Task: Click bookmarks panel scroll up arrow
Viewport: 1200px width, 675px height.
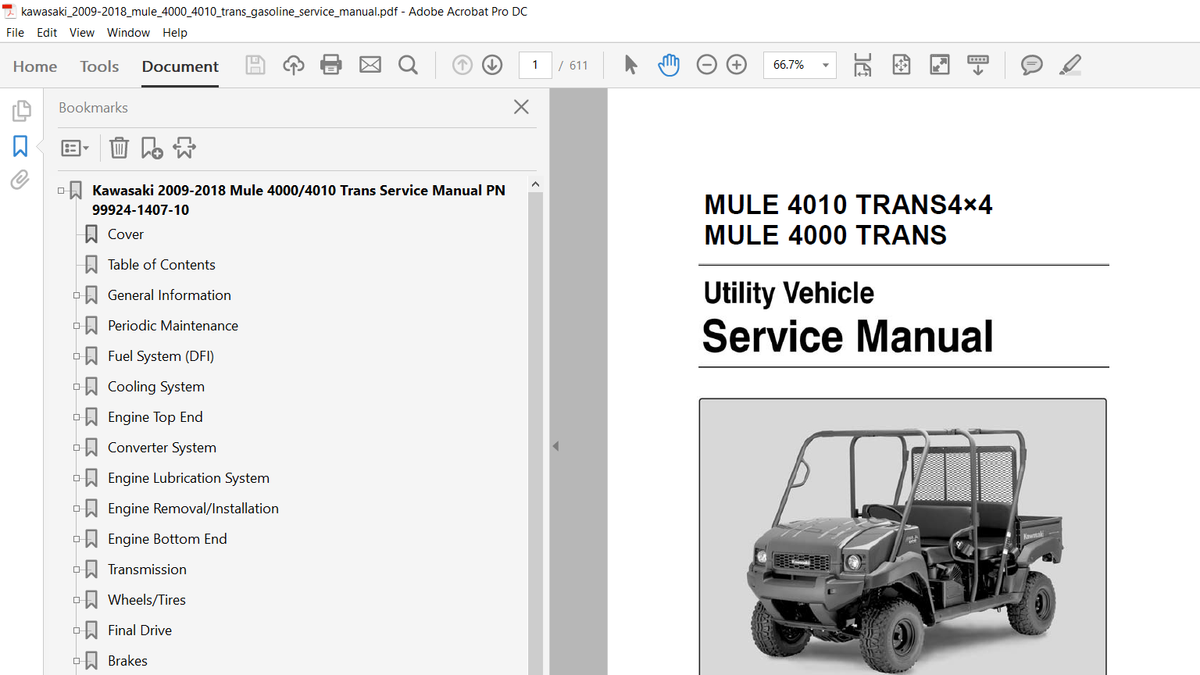Action: [x=534, y=184]
